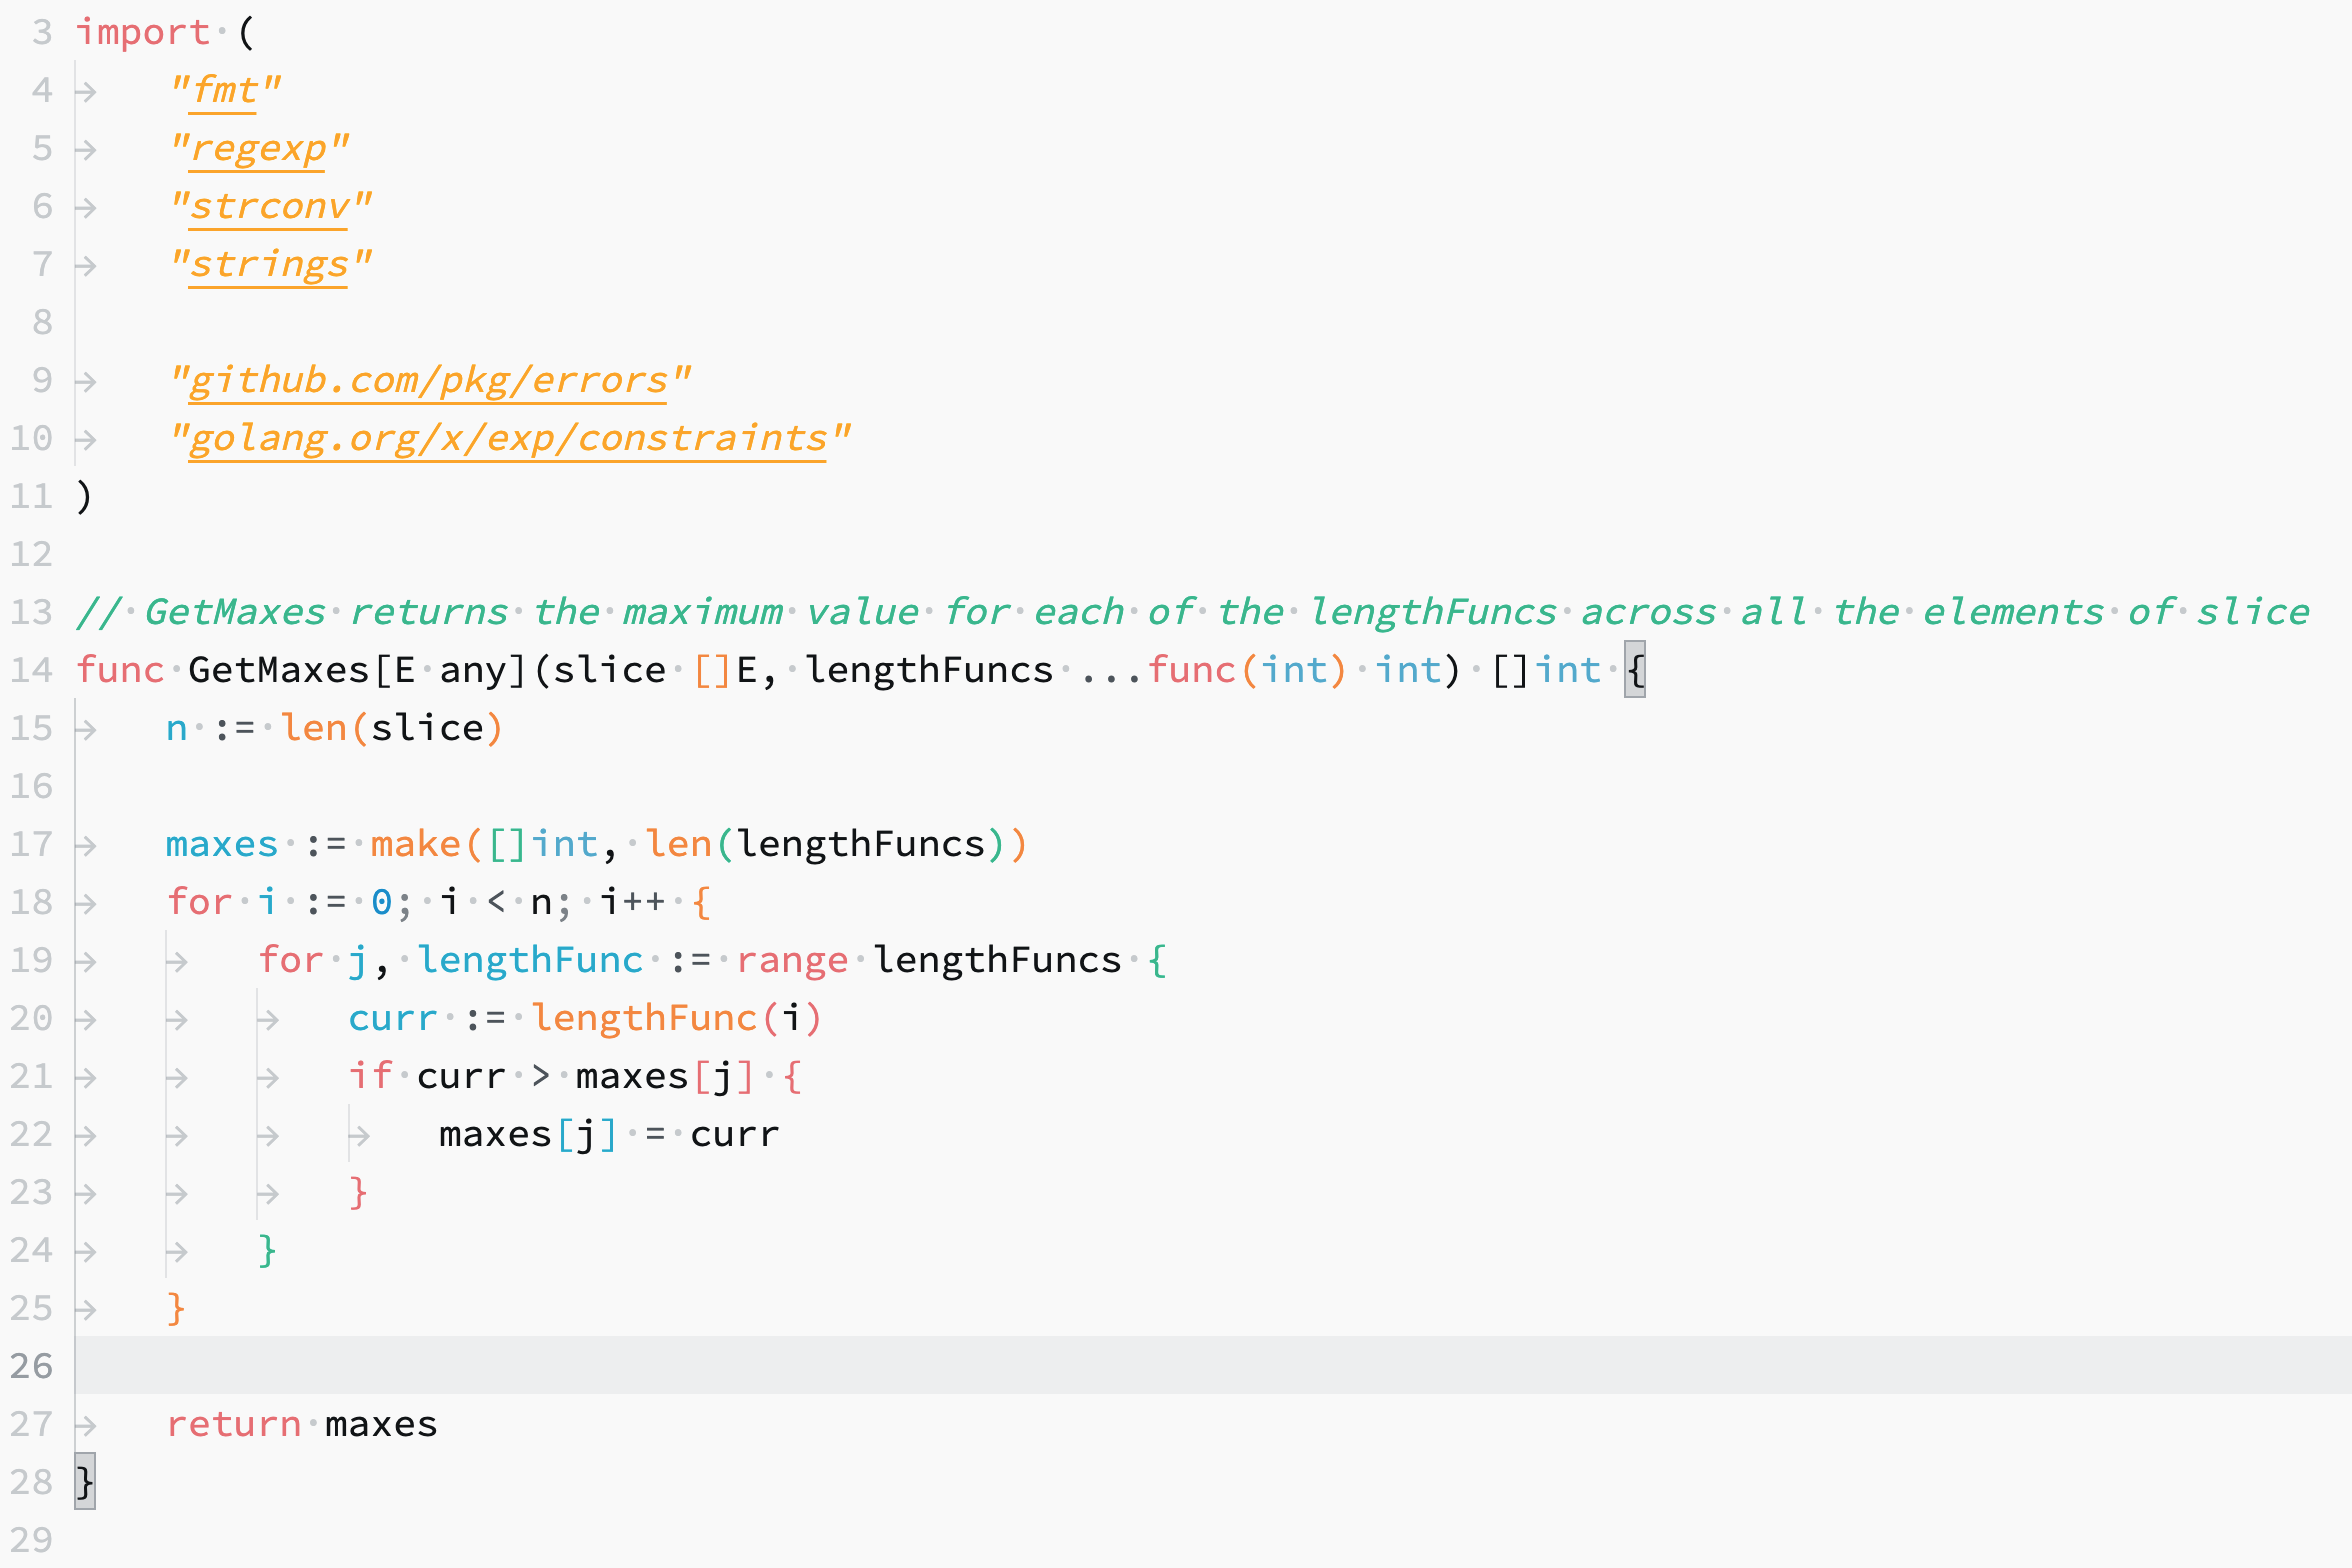Image resolution: width=2352 pixels, height=1568 pixels.
Task: Click the closing brace on line 24
Action: pos(267,1250)
